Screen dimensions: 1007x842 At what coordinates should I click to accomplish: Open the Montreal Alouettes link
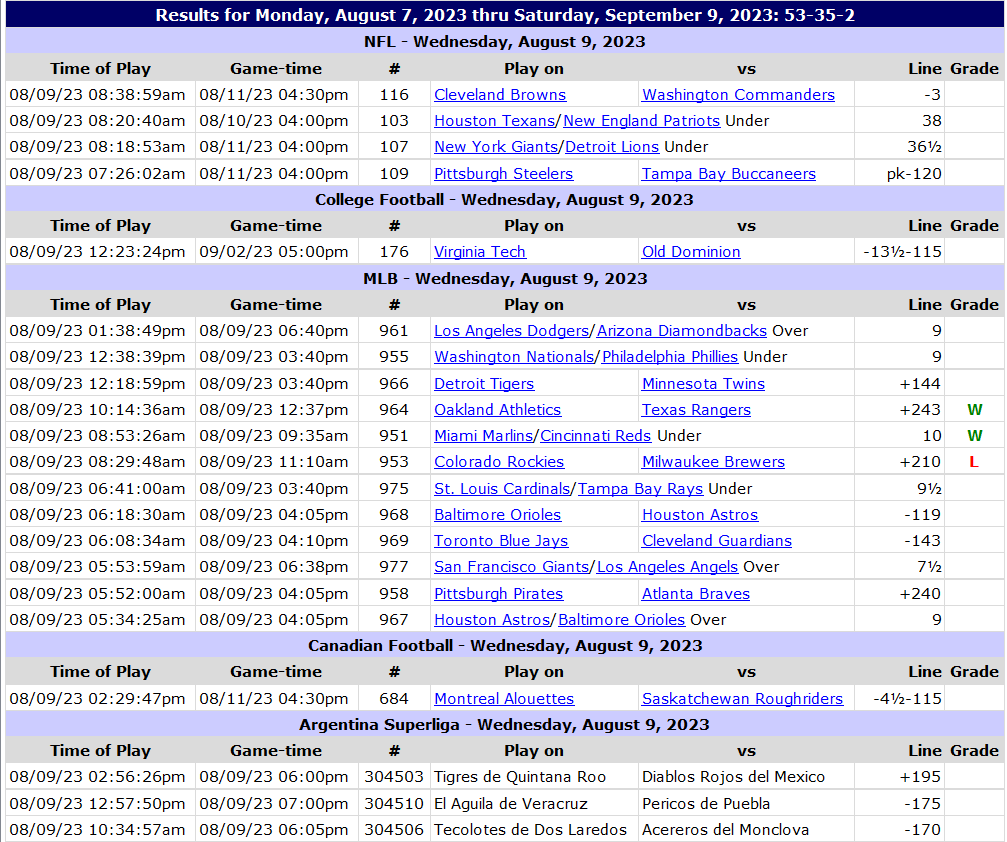coord(504,699)
